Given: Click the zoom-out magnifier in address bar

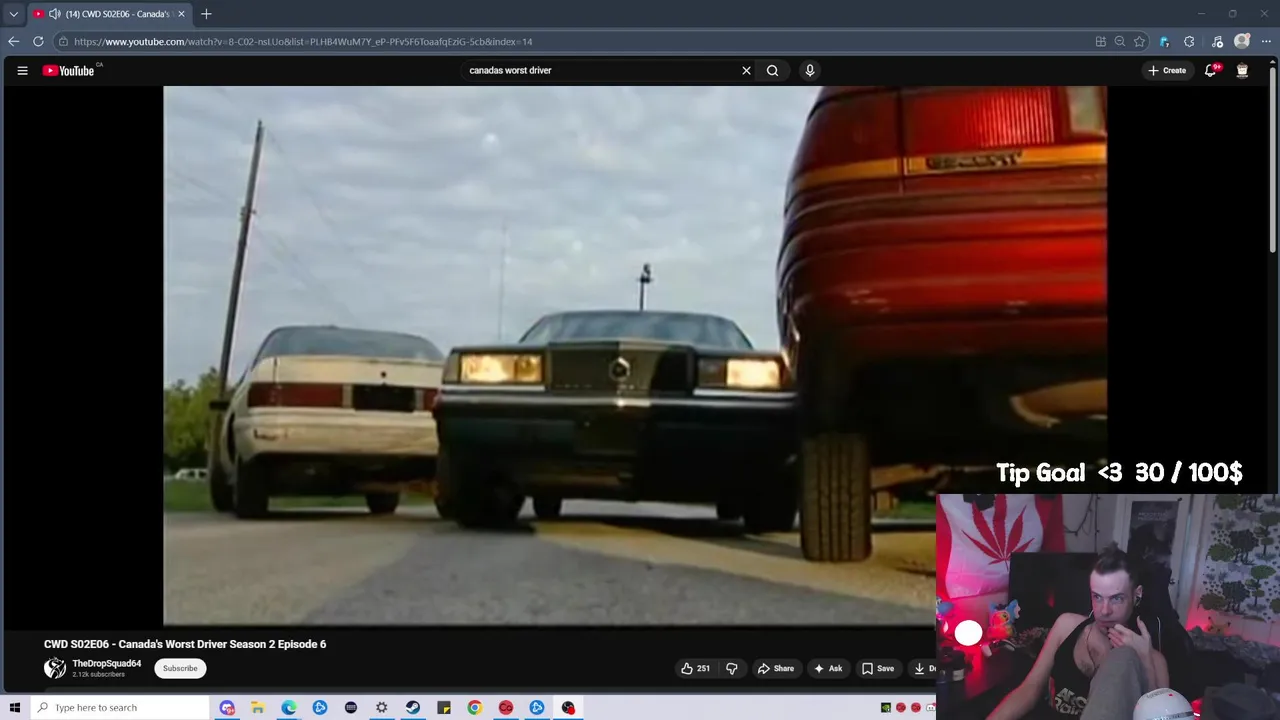Looking at the screenshot, I should coord(1120,42).
